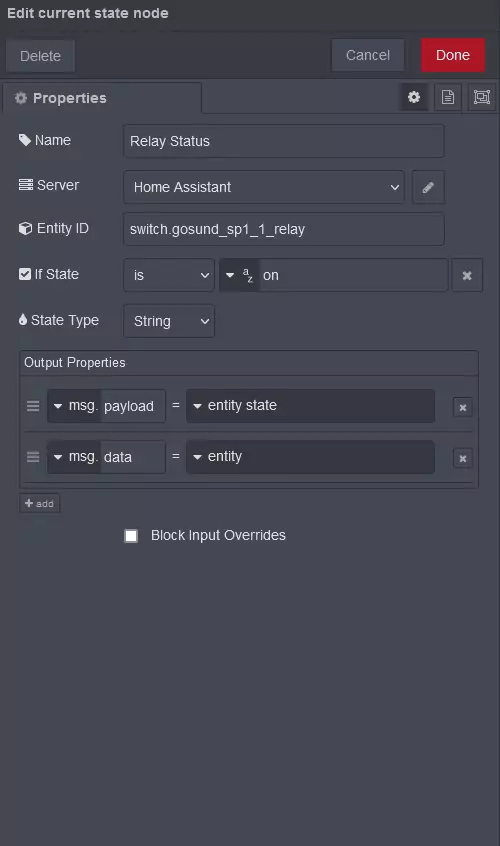Clear the If State condition
The image size is (500, 846).
pos(467,275)
